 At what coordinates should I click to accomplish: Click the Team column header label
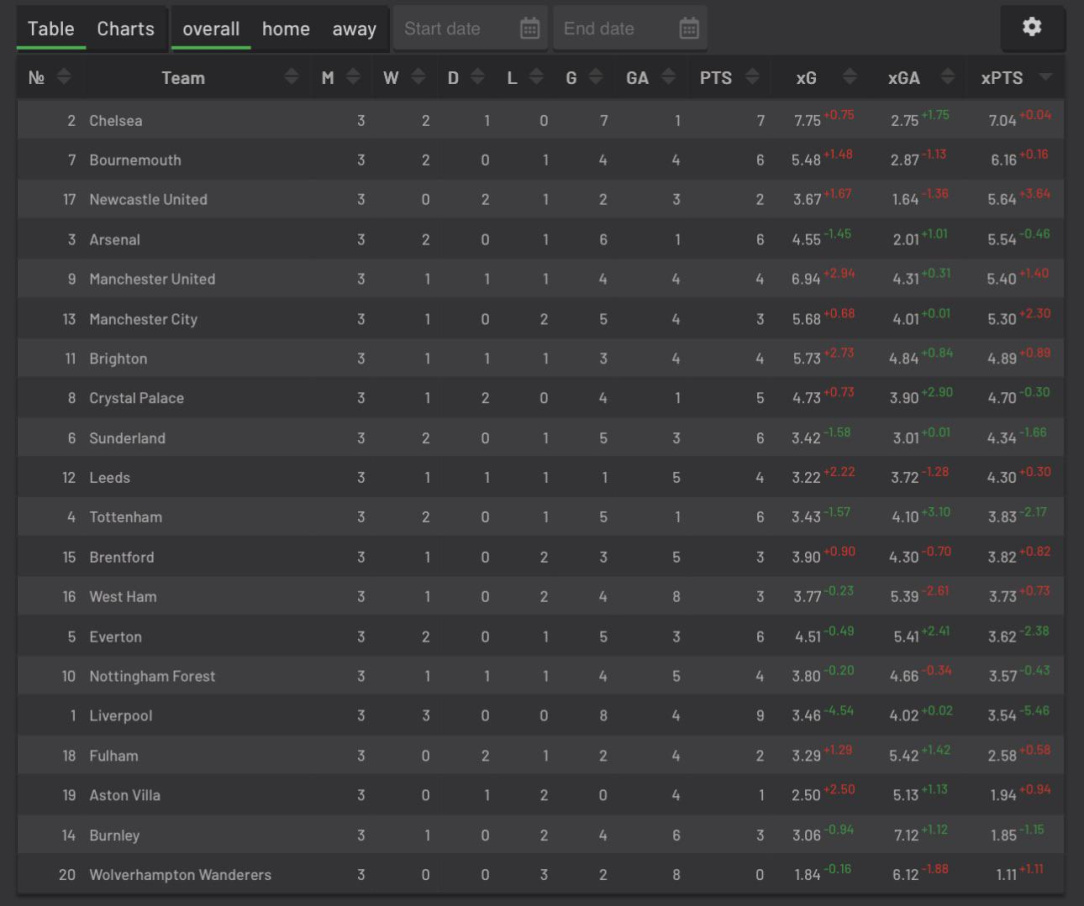click(183, 78)
